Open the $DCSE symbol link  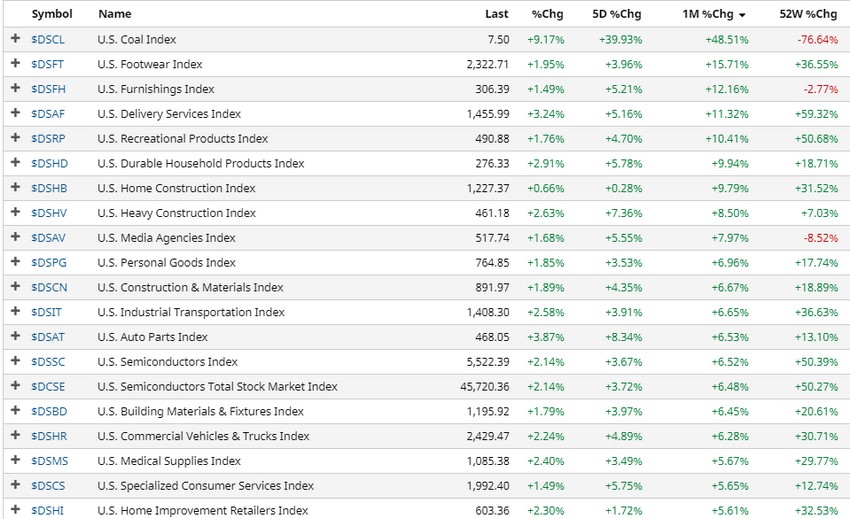48,387
